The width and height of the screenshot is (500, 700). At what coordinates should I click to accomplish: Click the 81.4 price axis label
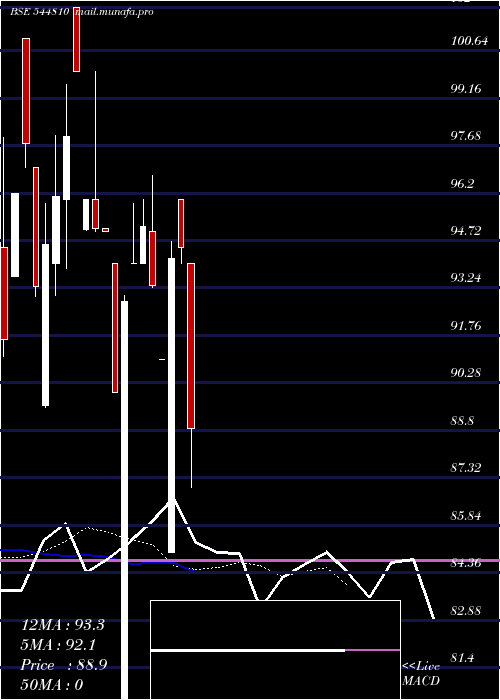[462, 658]
